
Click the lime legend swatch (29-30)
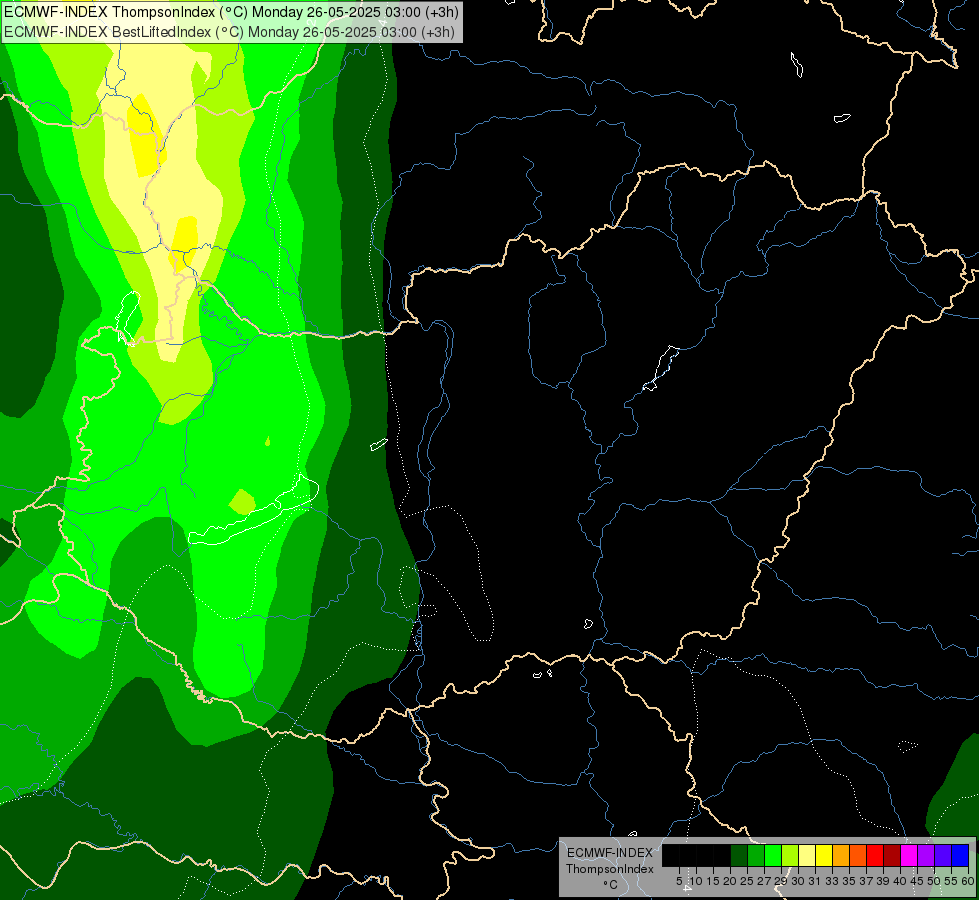click(790, 856)
